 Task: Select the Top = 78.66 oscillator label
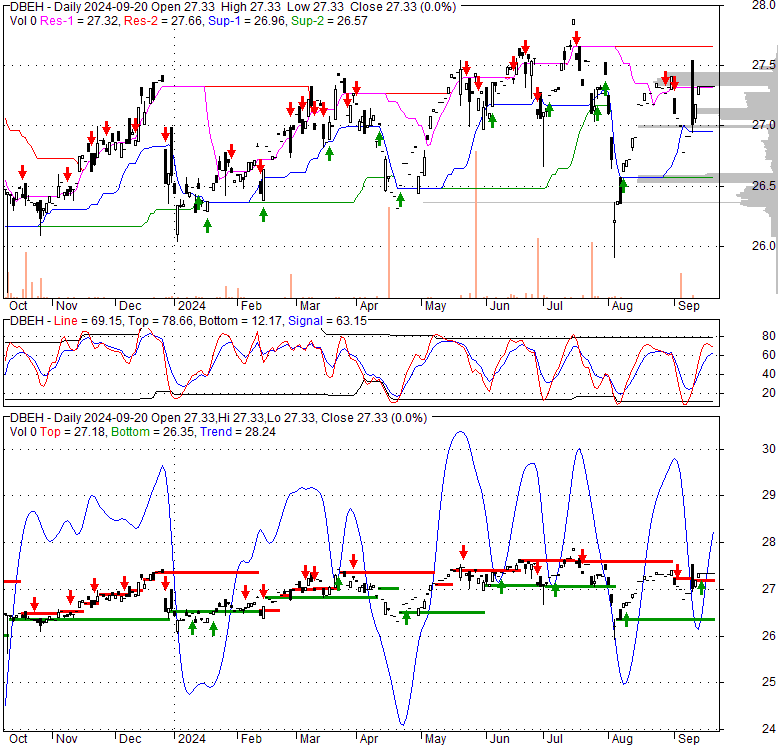[x=160, y=321]
